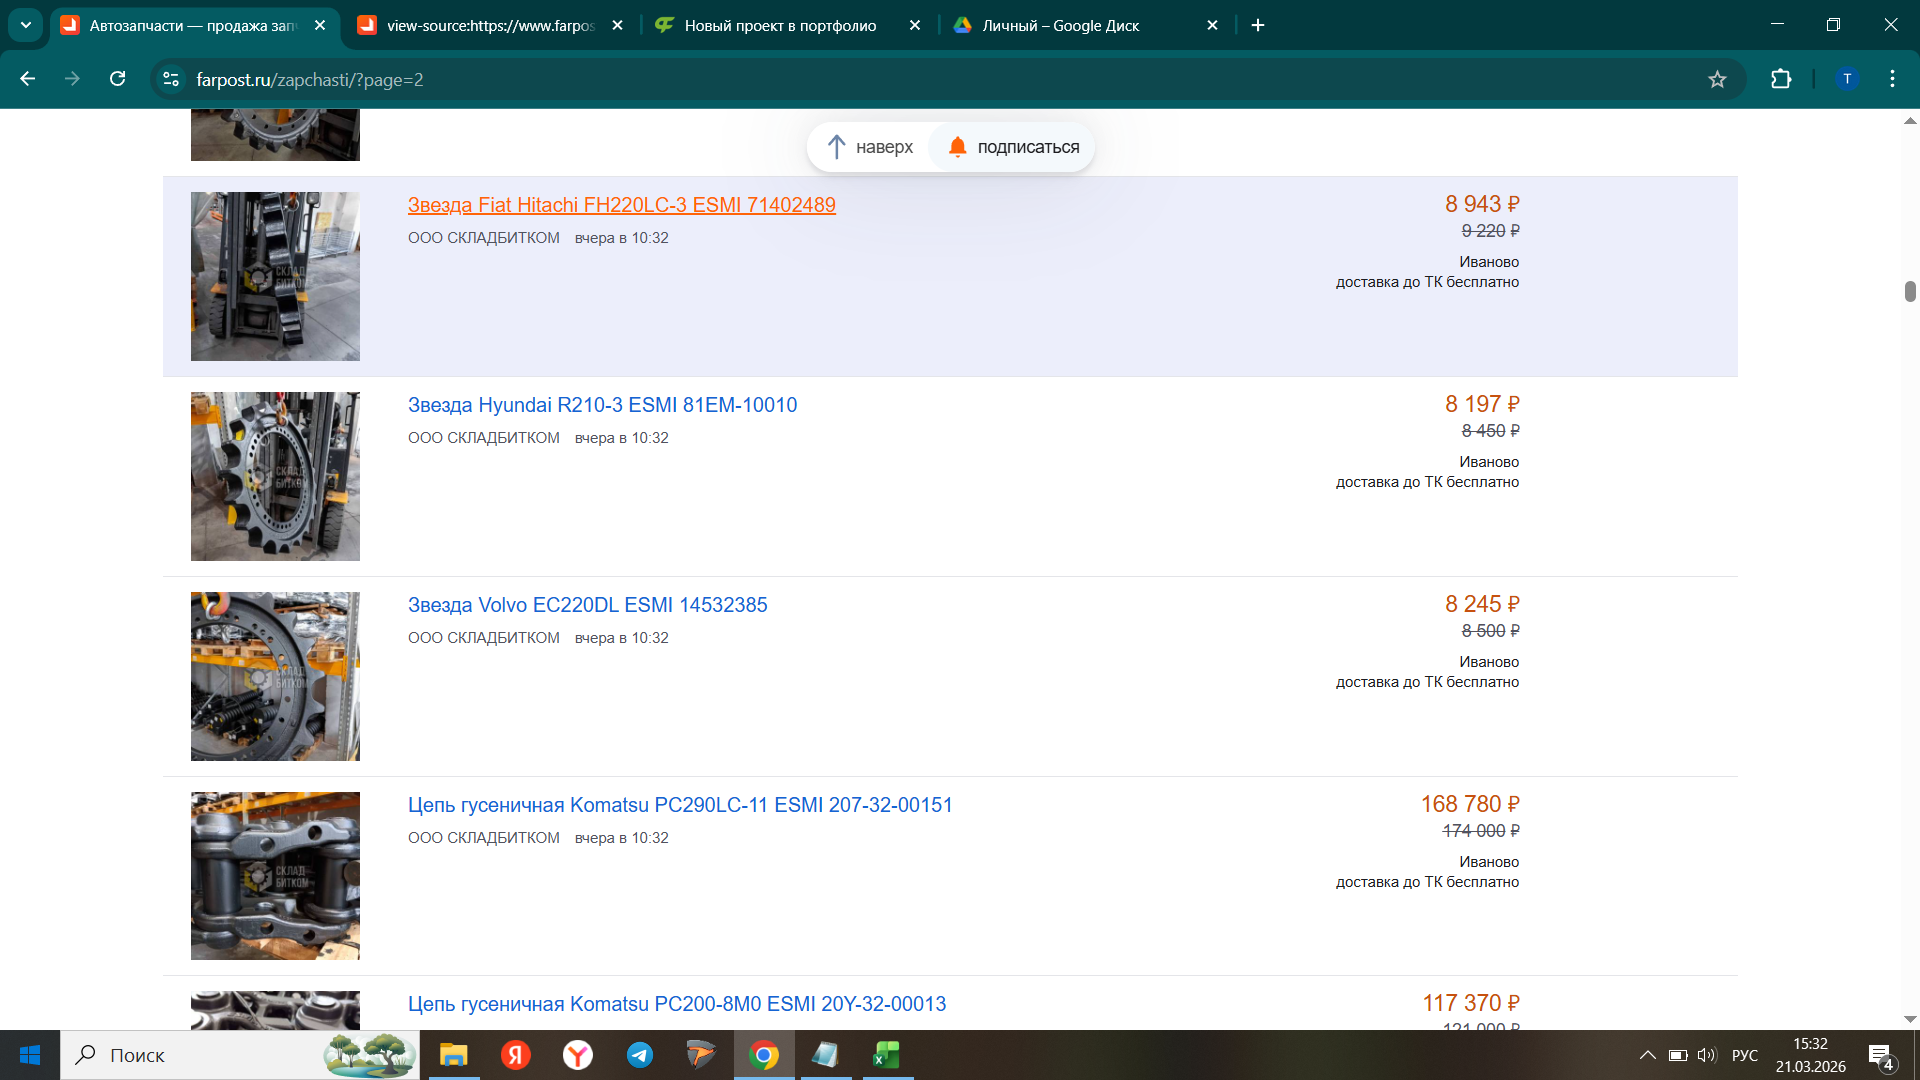Open File Explorer from the taskbar
Screen dimensions: 1920x1080
454,1055
